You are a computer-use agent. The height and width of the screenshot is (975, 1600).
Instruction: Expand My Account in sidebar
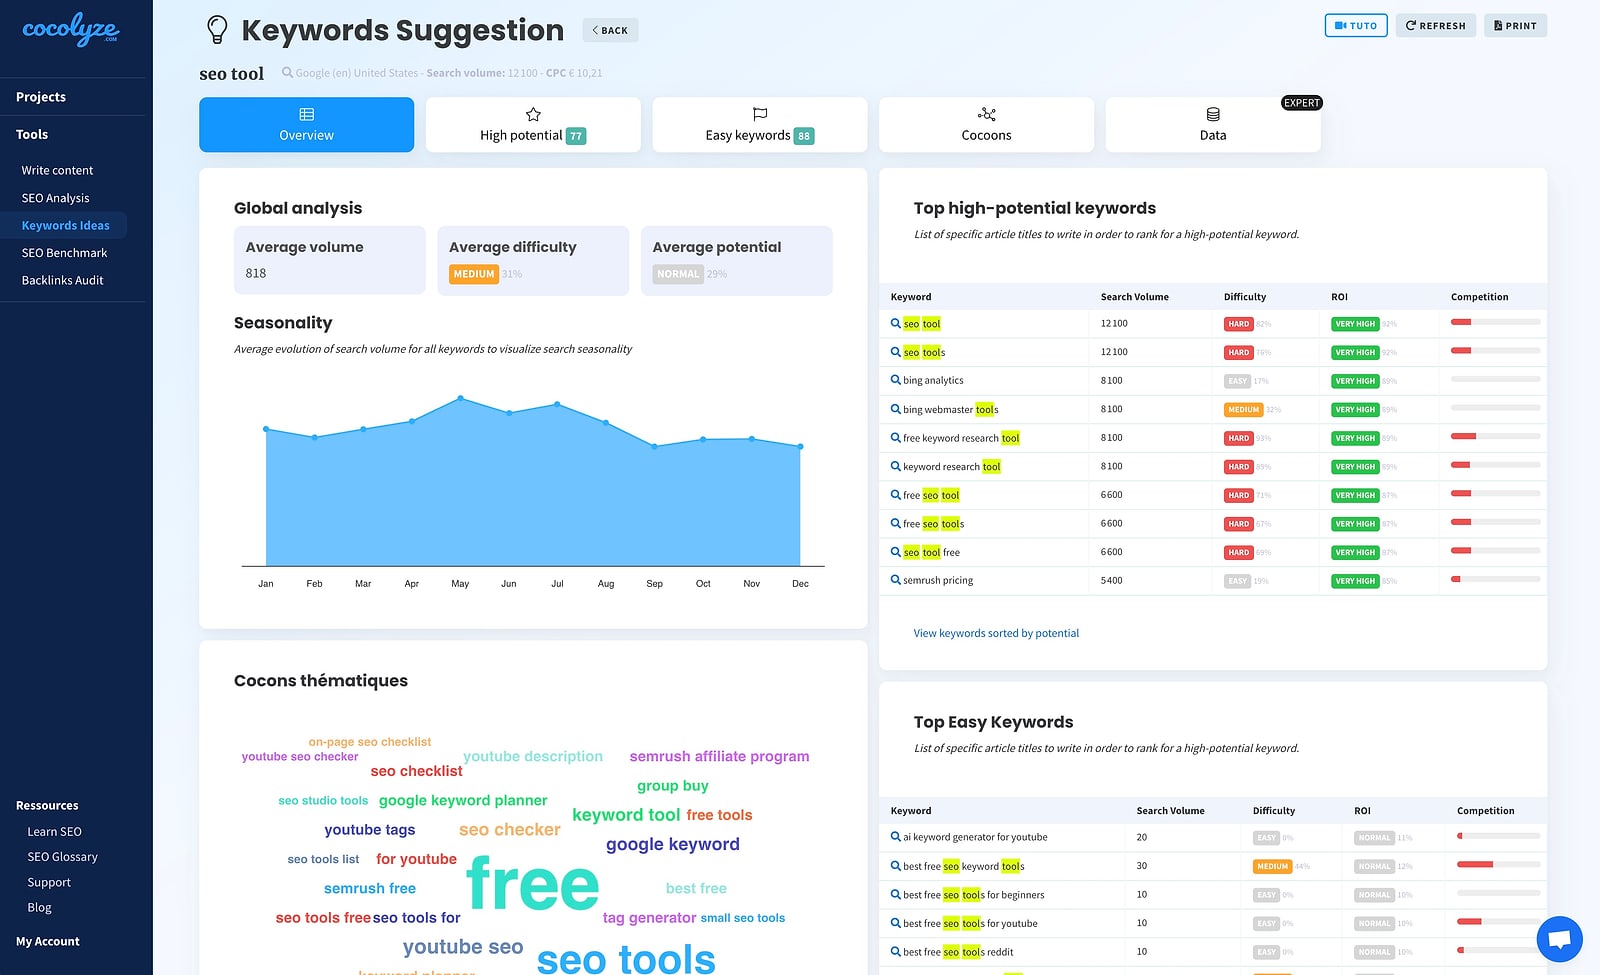pyautogui.click(x=48, y=941)
